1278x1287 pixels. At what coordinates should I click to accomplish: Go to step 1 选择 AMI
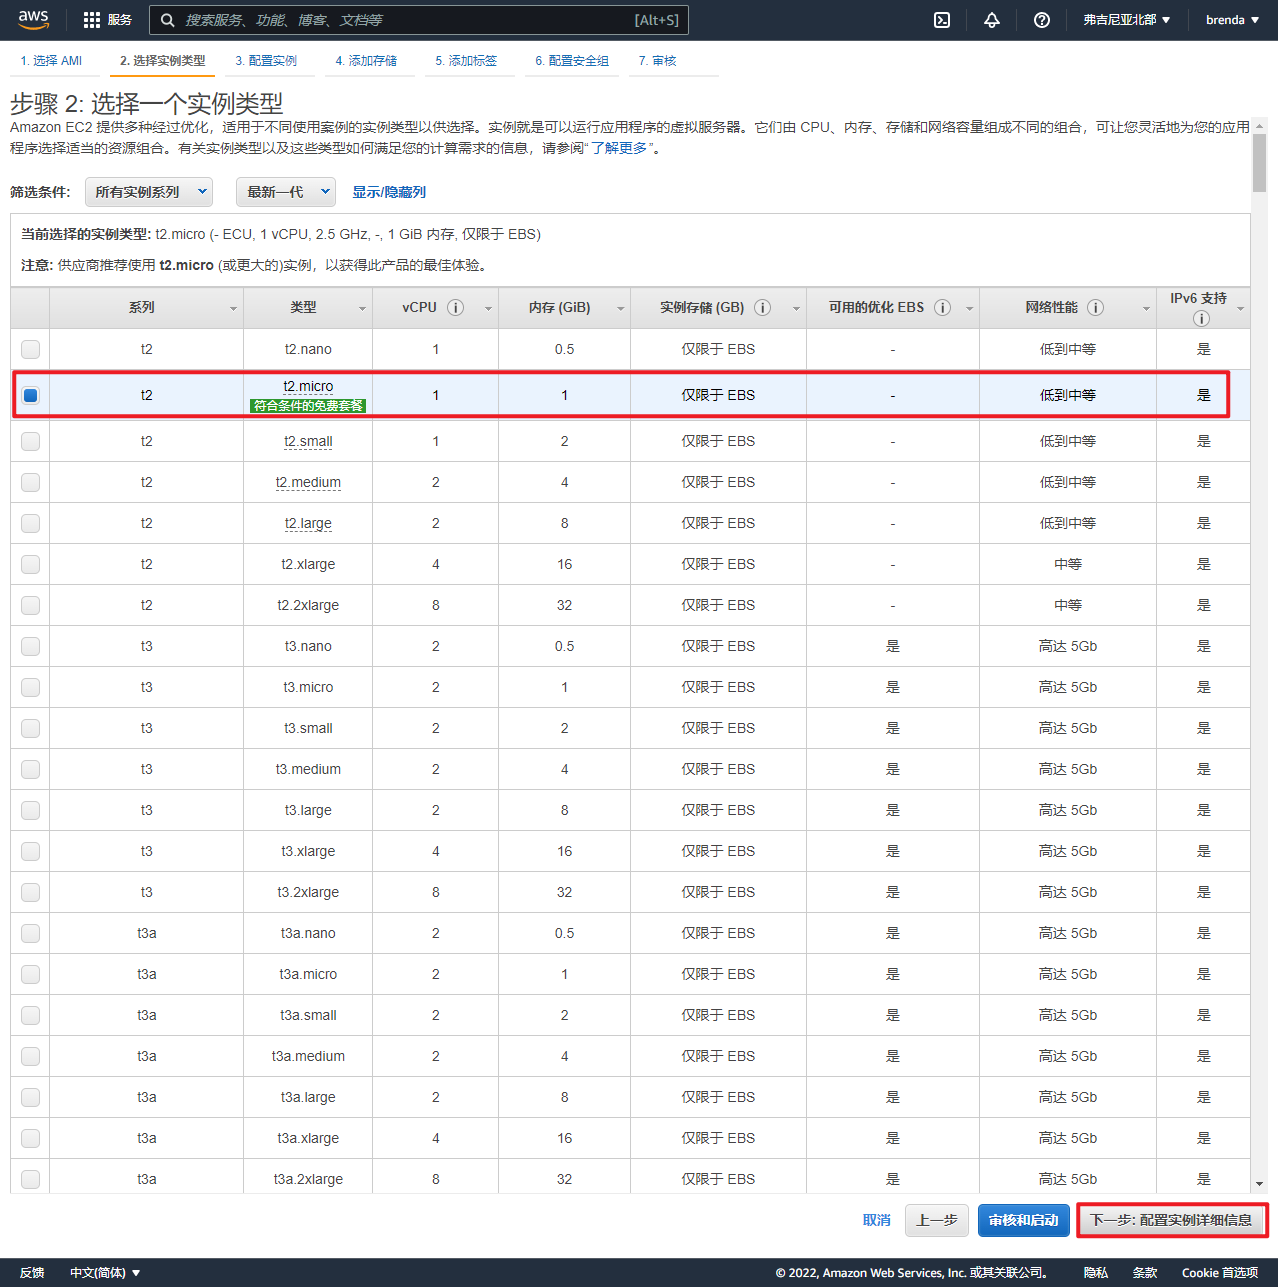[51, 61]
